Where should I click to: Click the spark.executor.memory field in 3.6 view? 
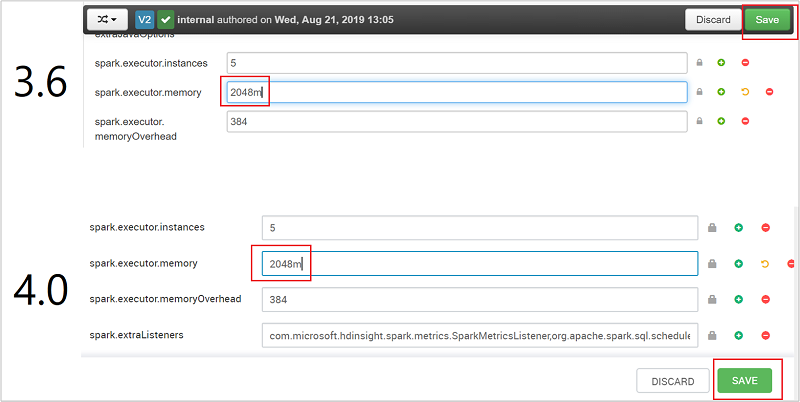tap(457, 92)
